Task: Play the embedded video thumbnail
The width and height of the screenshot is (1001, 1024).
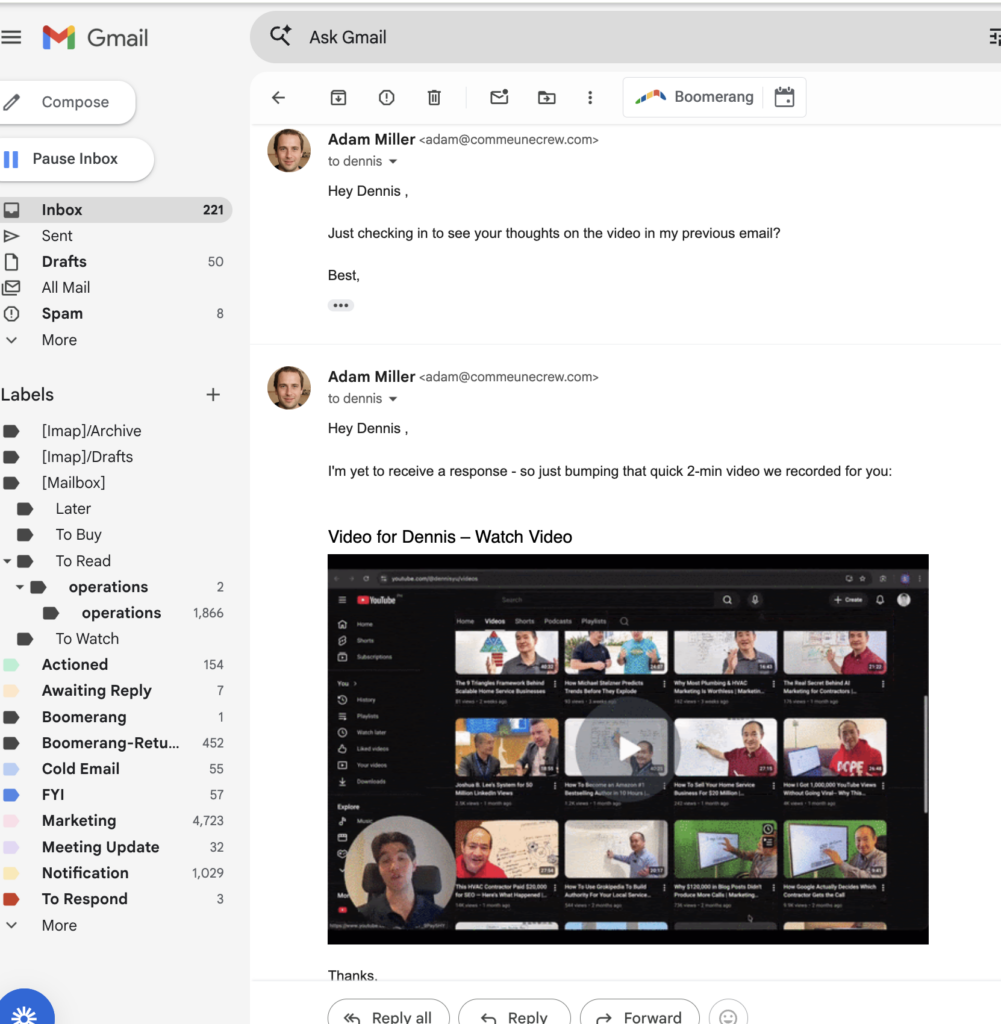Action: (x=628, y=748)
